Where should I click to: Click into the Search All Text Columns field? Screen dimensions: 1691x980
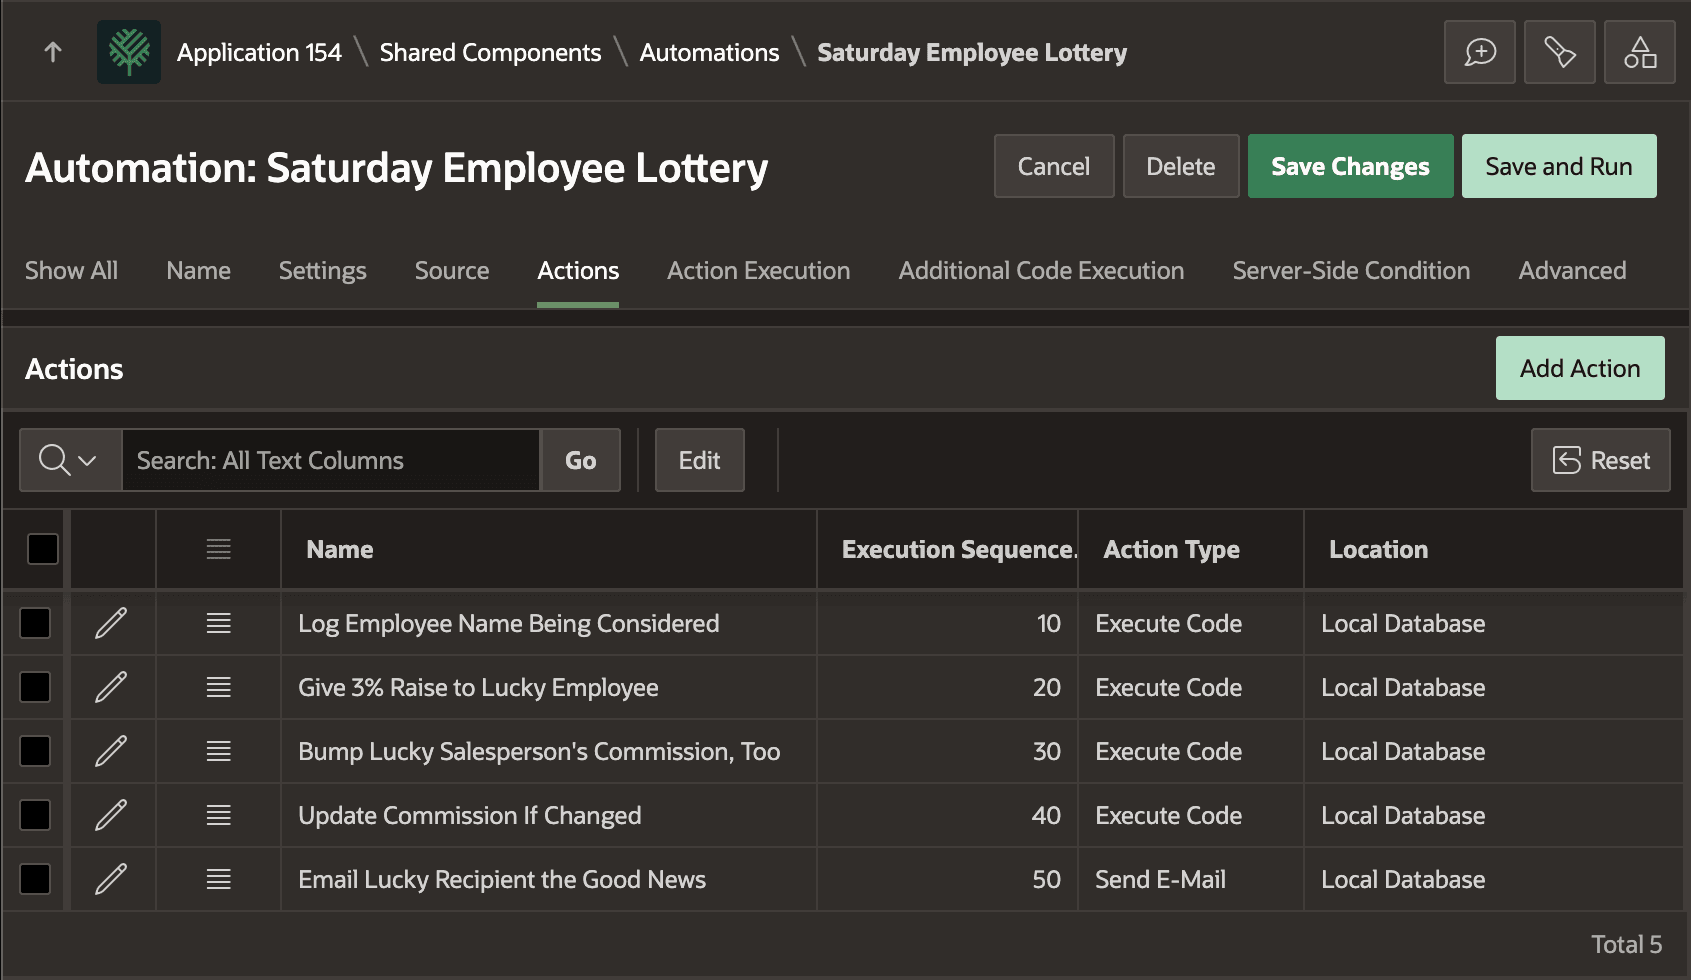[x=330, y=460]
